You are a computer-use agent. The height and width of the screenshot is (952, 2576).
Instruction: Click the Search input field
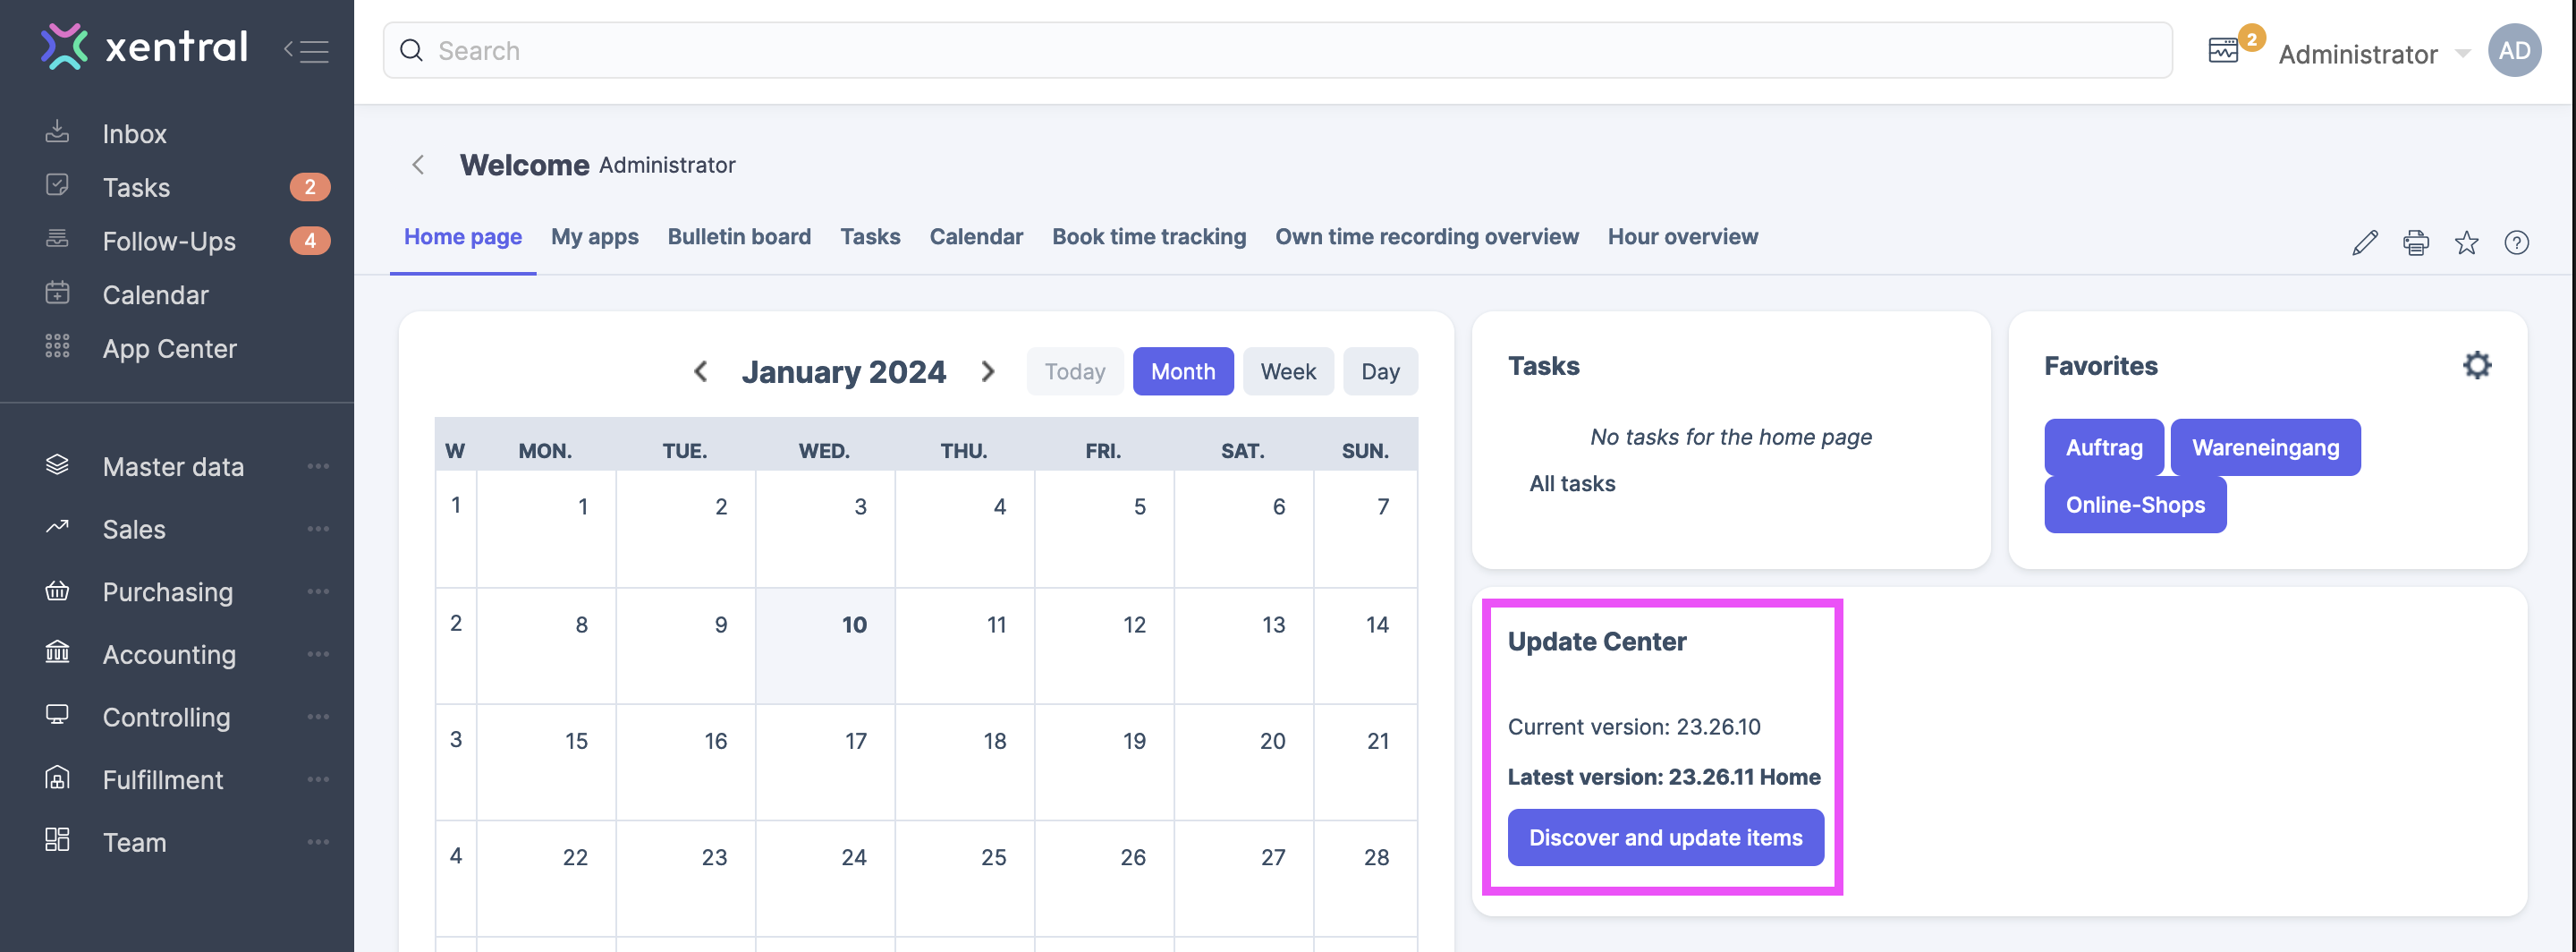[x=1277, y=50]
